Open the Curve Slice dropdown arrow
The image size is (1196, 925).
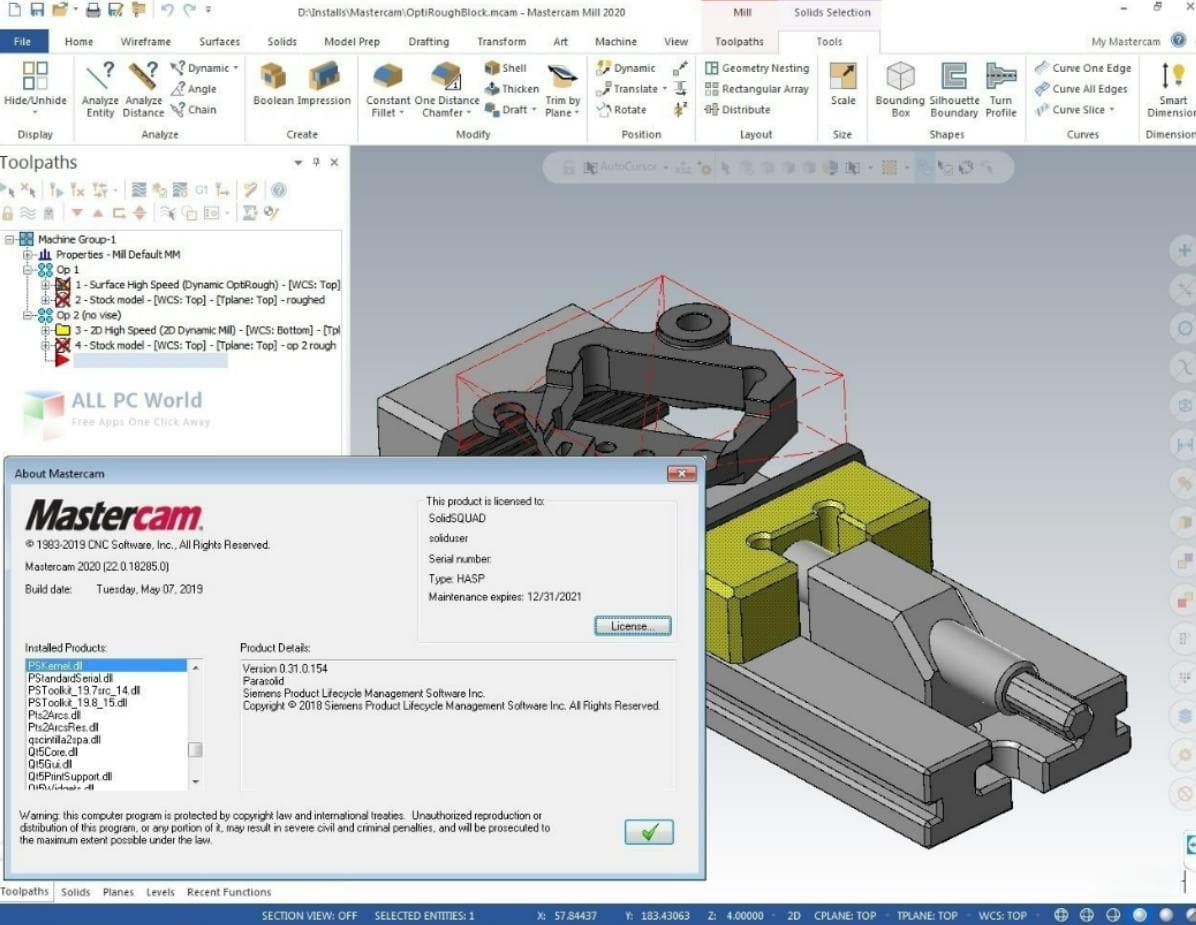point(1112,110)
